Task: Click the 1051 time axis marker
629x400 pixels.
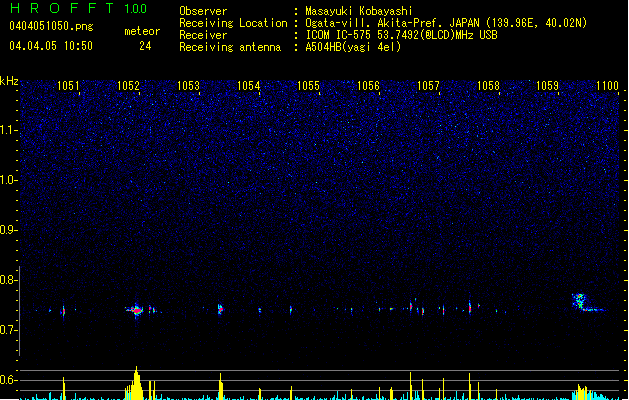Action: click(x=68, y=85)
